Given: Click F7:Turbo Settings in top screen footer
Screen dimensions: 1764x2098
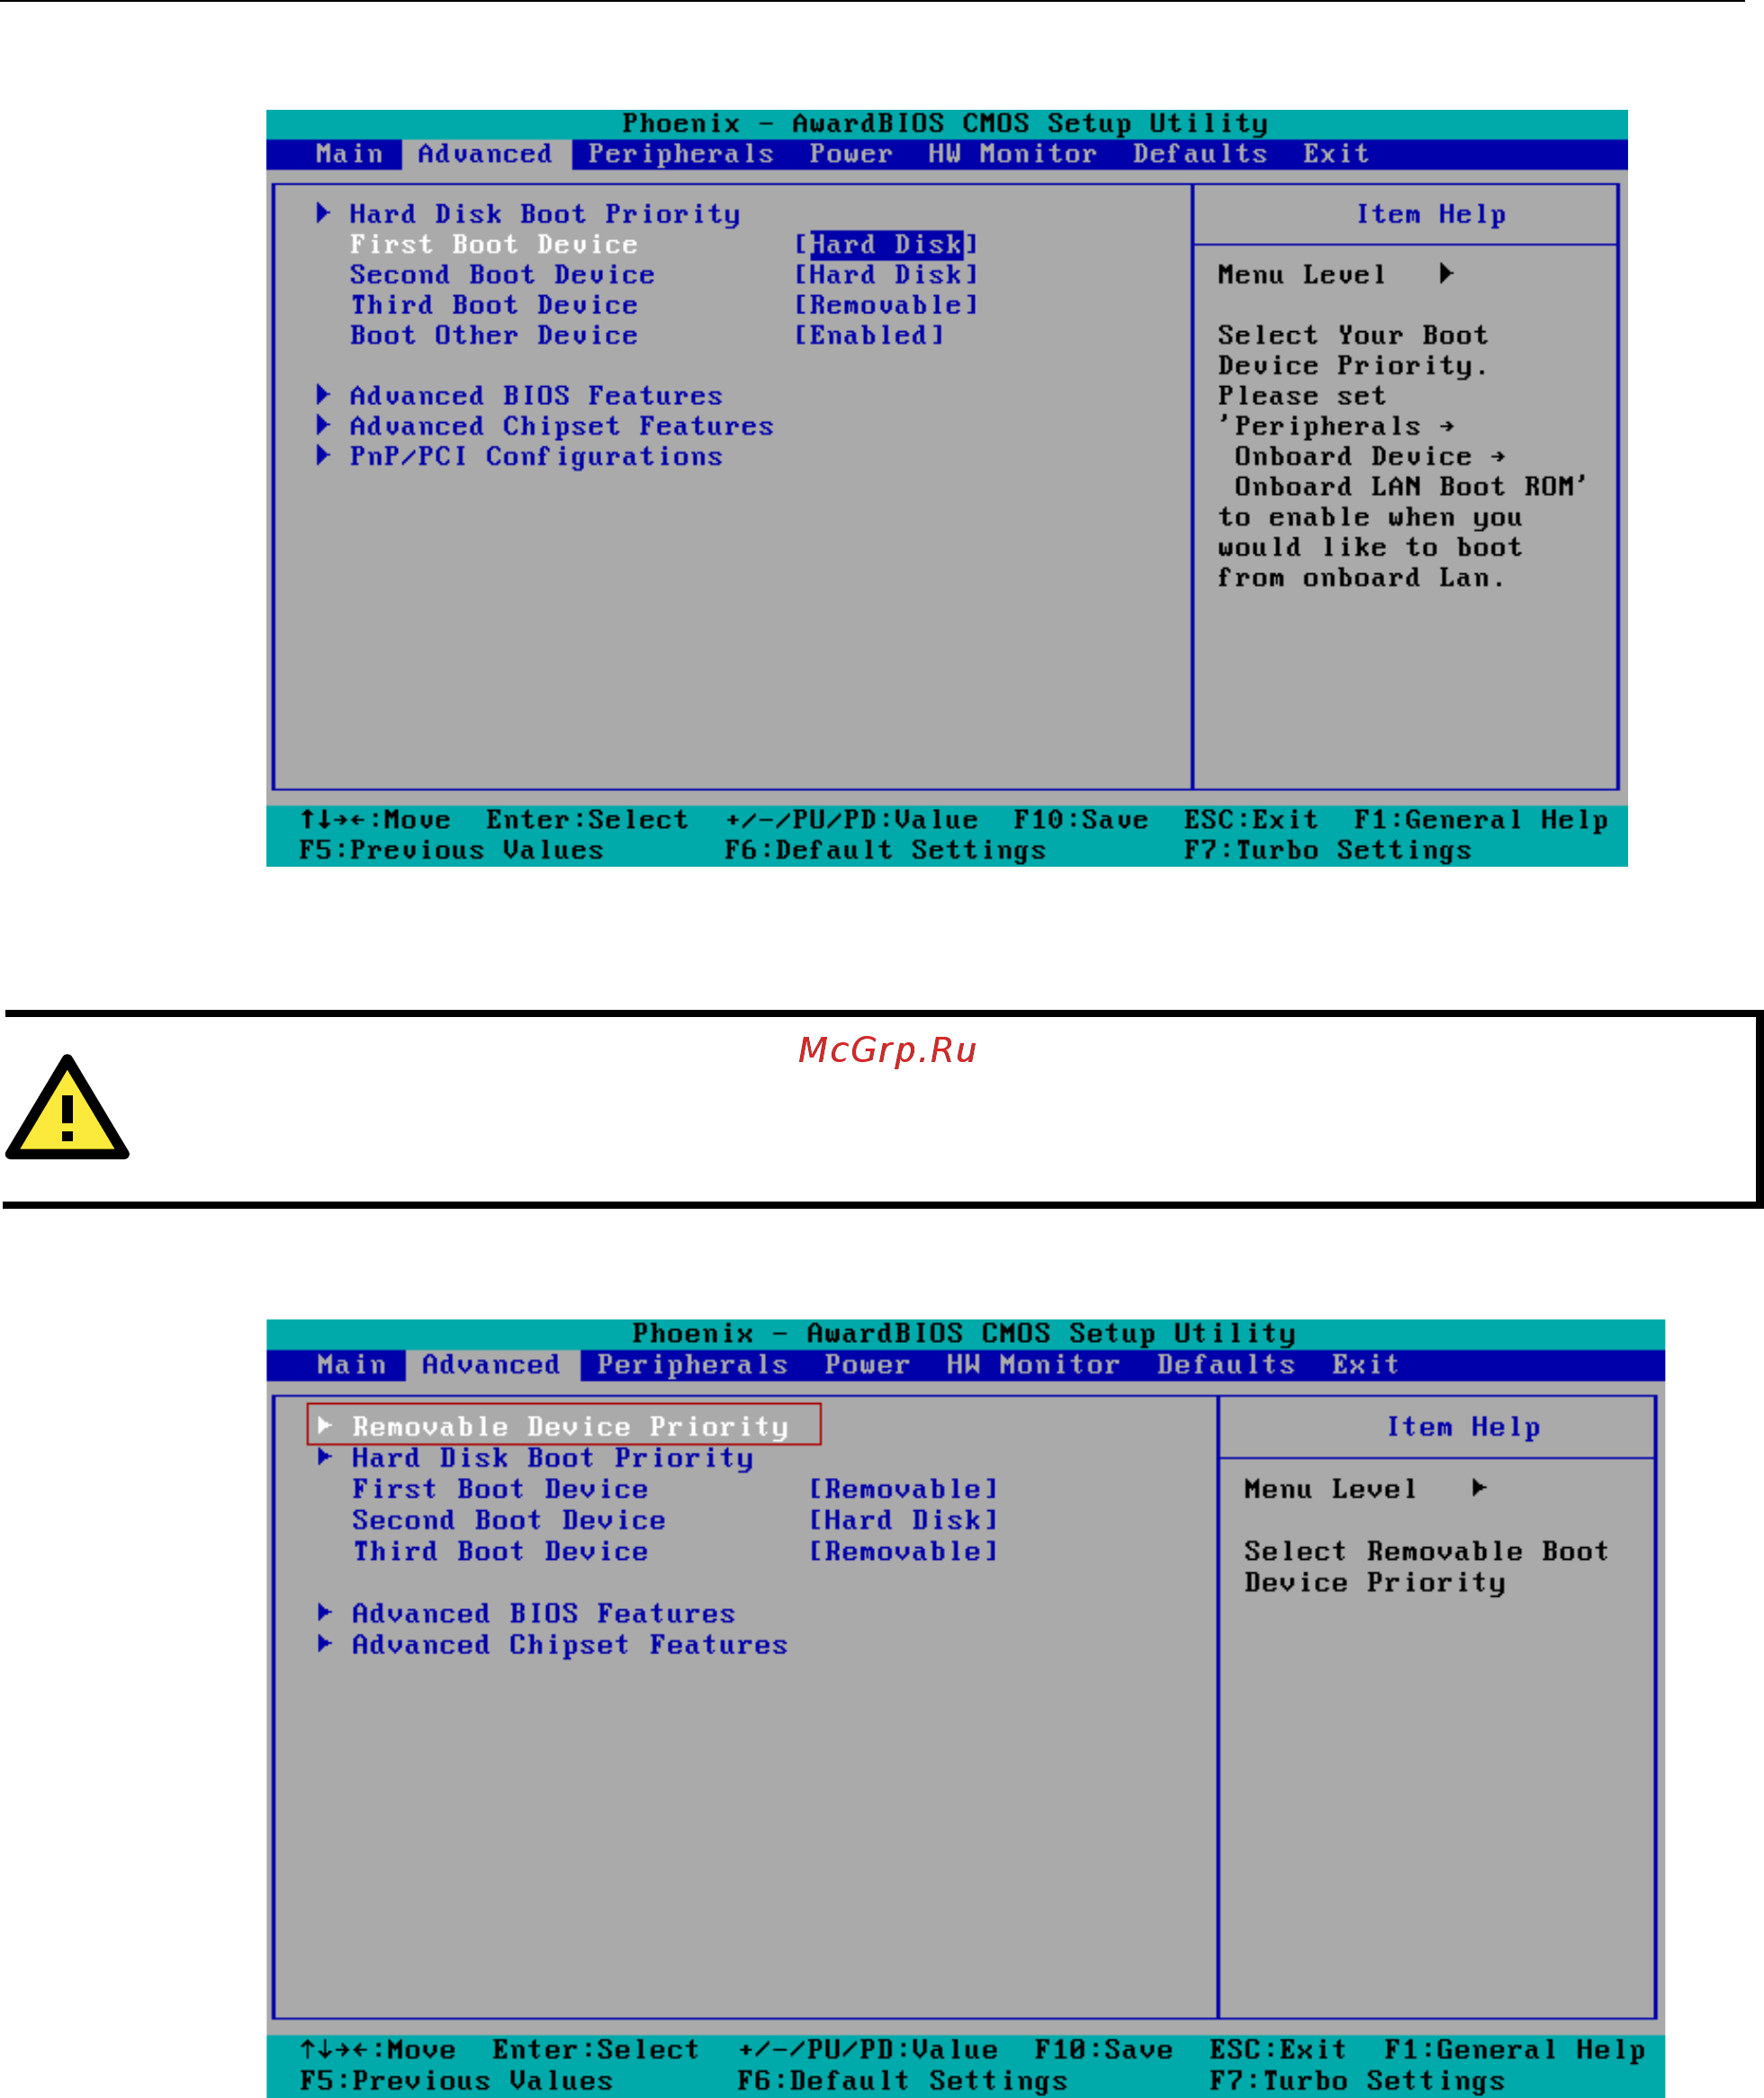Looking at the screenshot, I should 1328,851.
